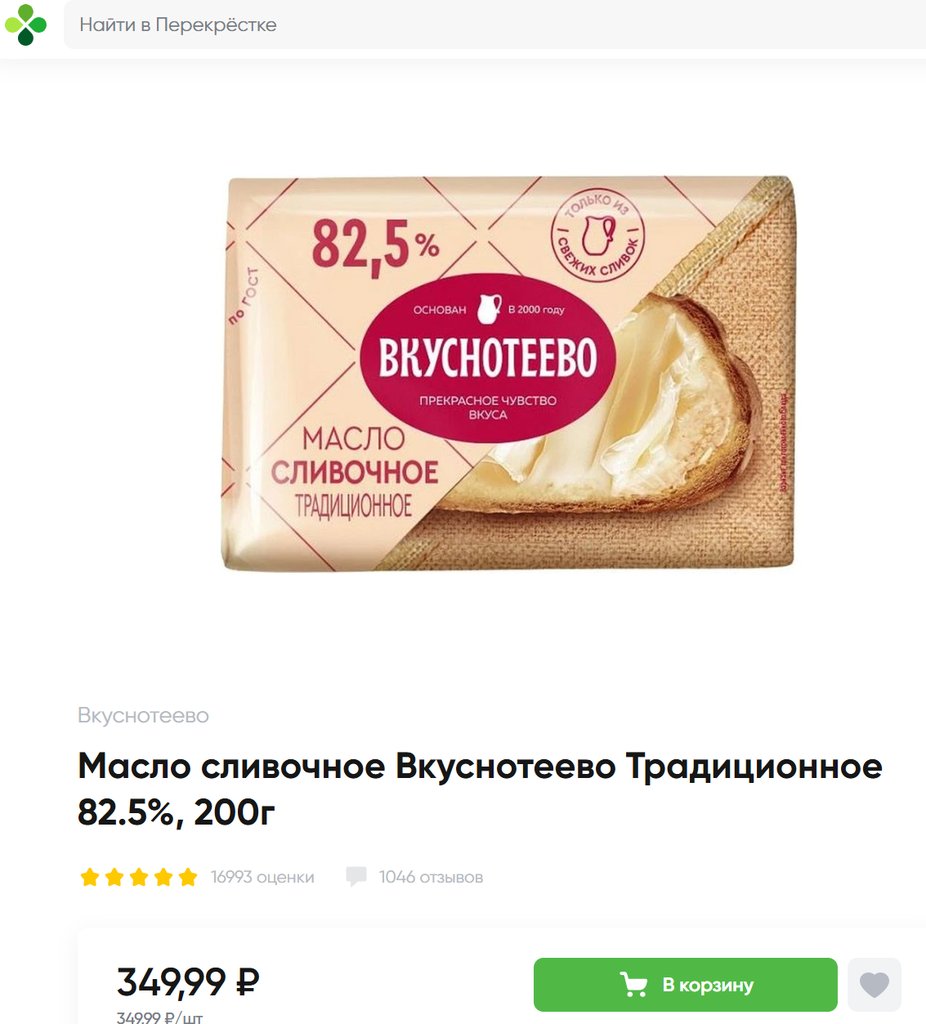Click the third yellow rating star
Image resolution: width=926 pixels, height=1024 pixels.
(x=138, y=877)
